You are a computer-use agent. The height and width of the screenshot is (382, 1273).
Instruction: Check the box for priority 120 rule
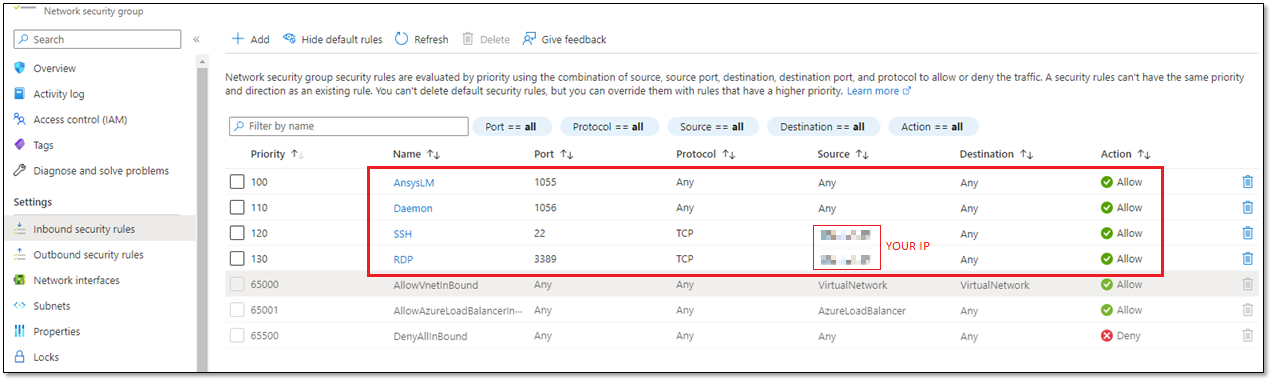(237, 233)
